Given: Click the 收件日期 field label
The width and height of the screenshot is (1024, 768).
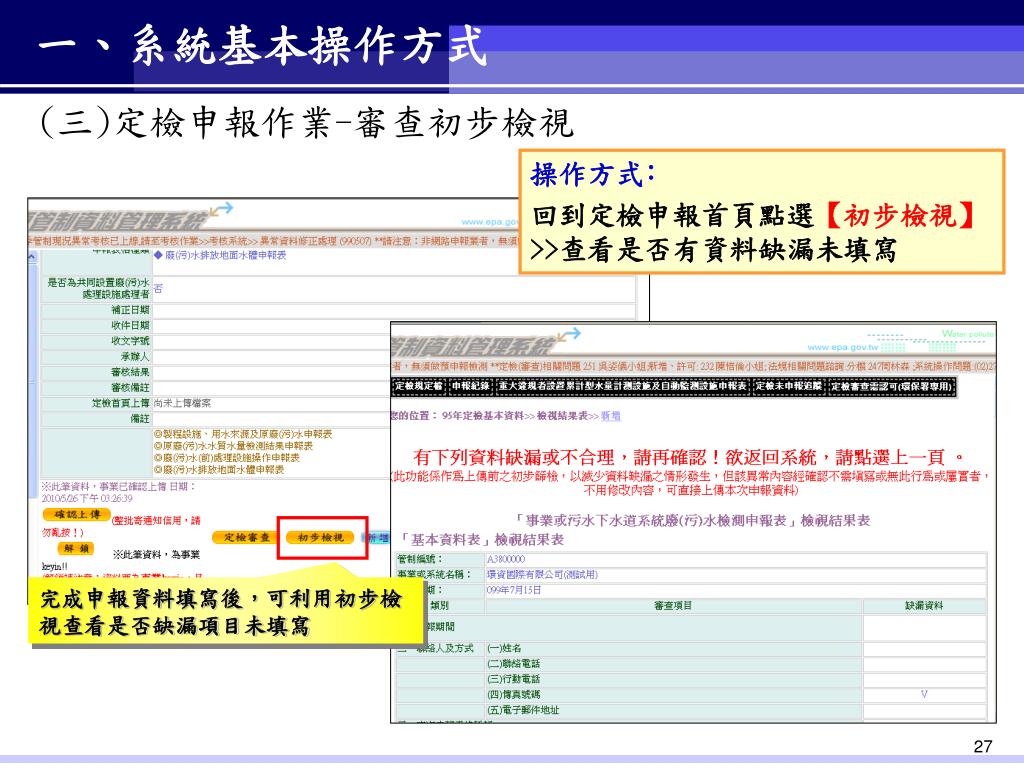Looking at the screenshot, I should click(x=130, y=325).
